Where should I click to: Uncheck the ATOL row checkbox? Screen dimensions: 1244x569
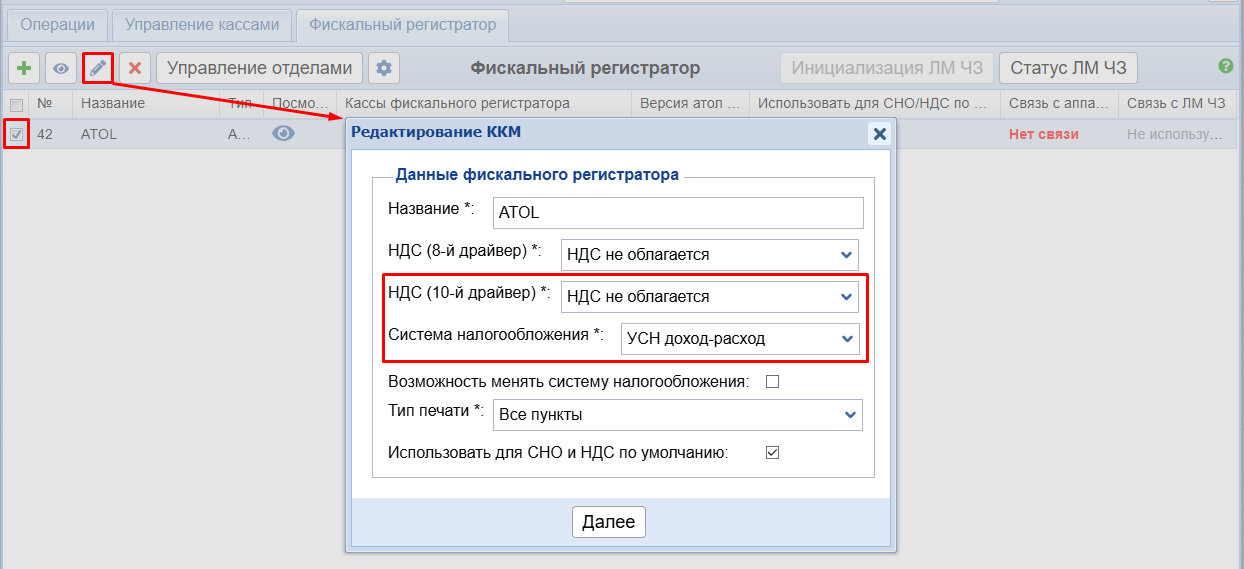[x=16, y=134]
